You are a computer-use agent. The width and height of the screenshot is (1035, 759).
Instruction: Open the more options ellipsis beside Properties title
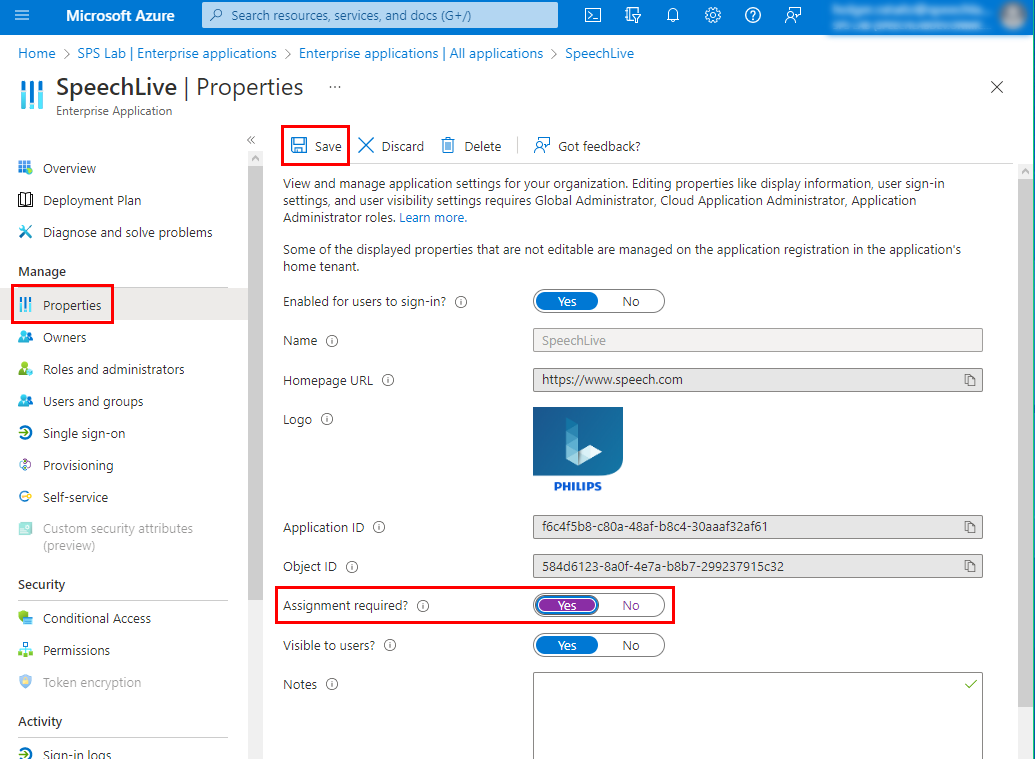pyautogui.click(x=335, y=87)
